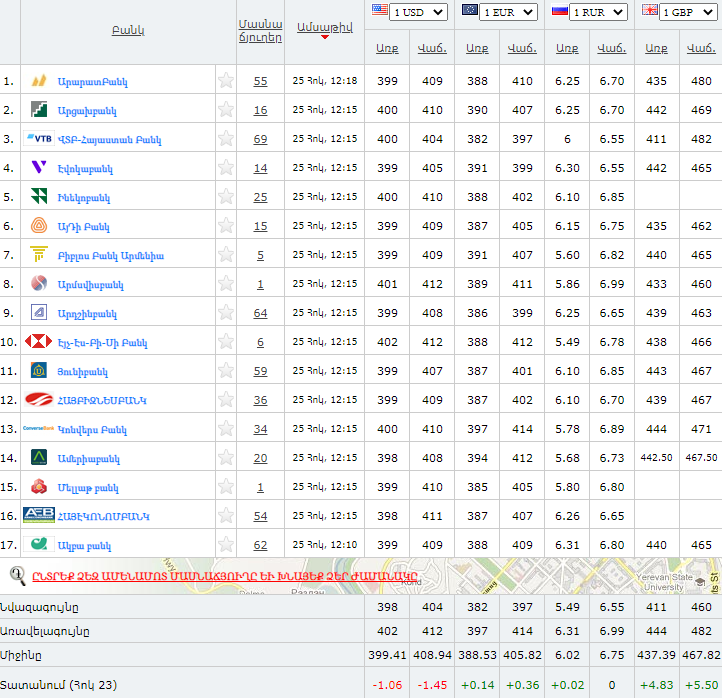Sort by the date column header
The image size is (722, 698).
click(x=325, y=28)
